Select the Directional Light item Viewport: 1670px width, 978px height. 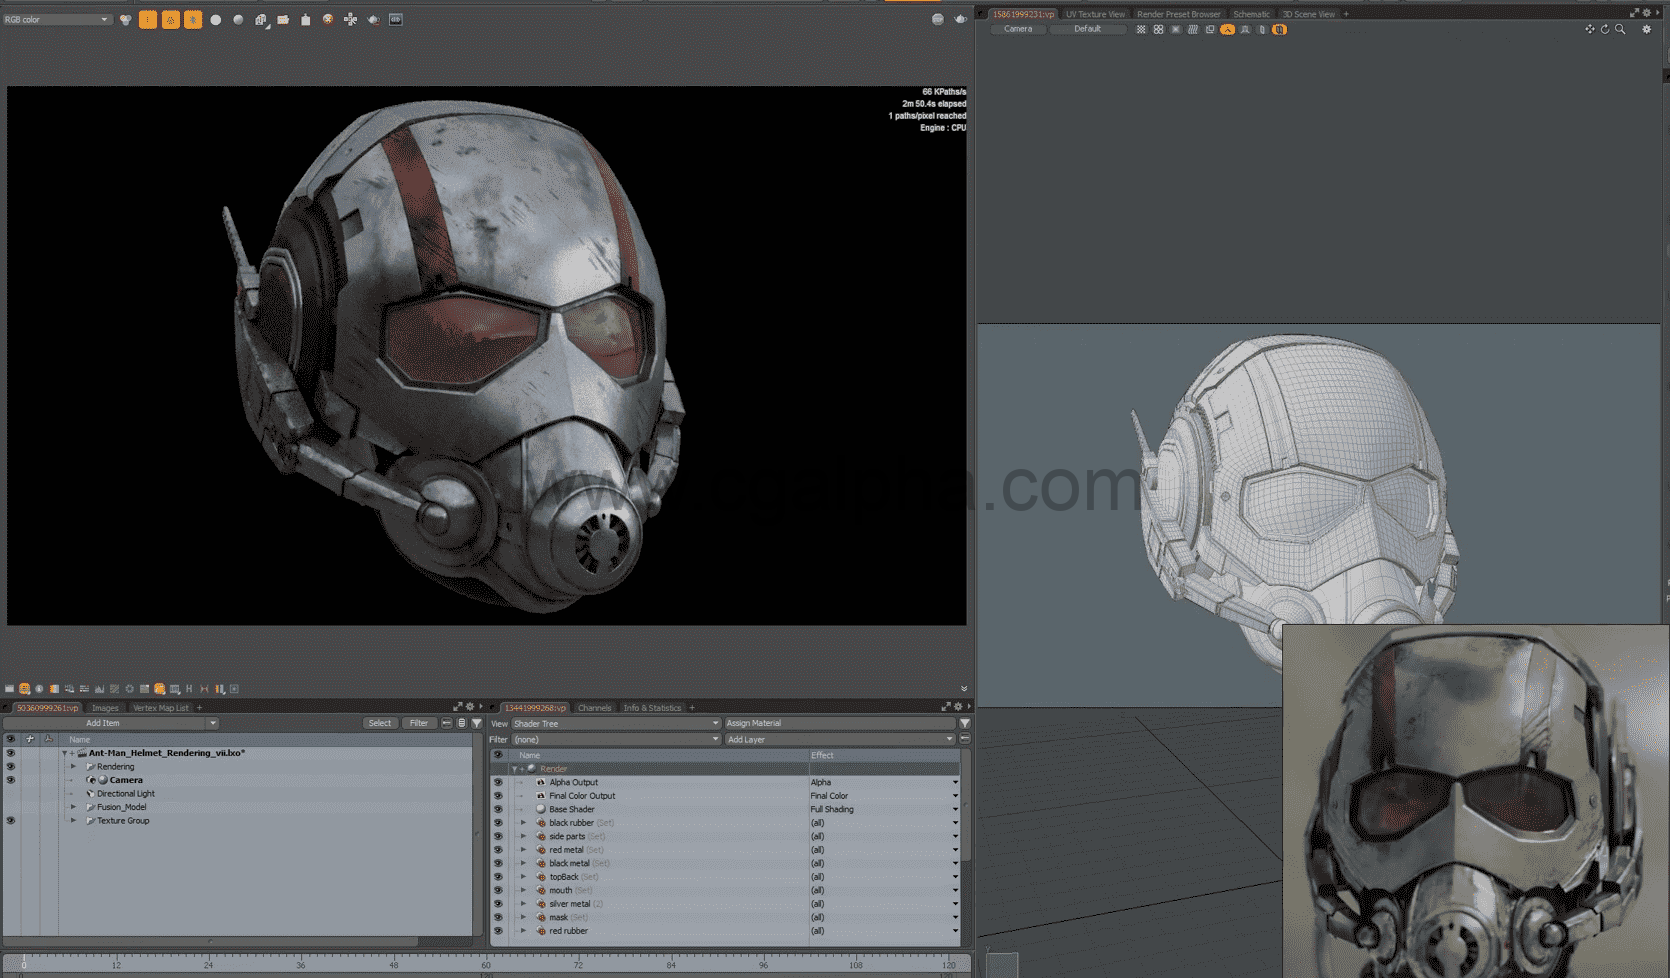pos(126,794)
